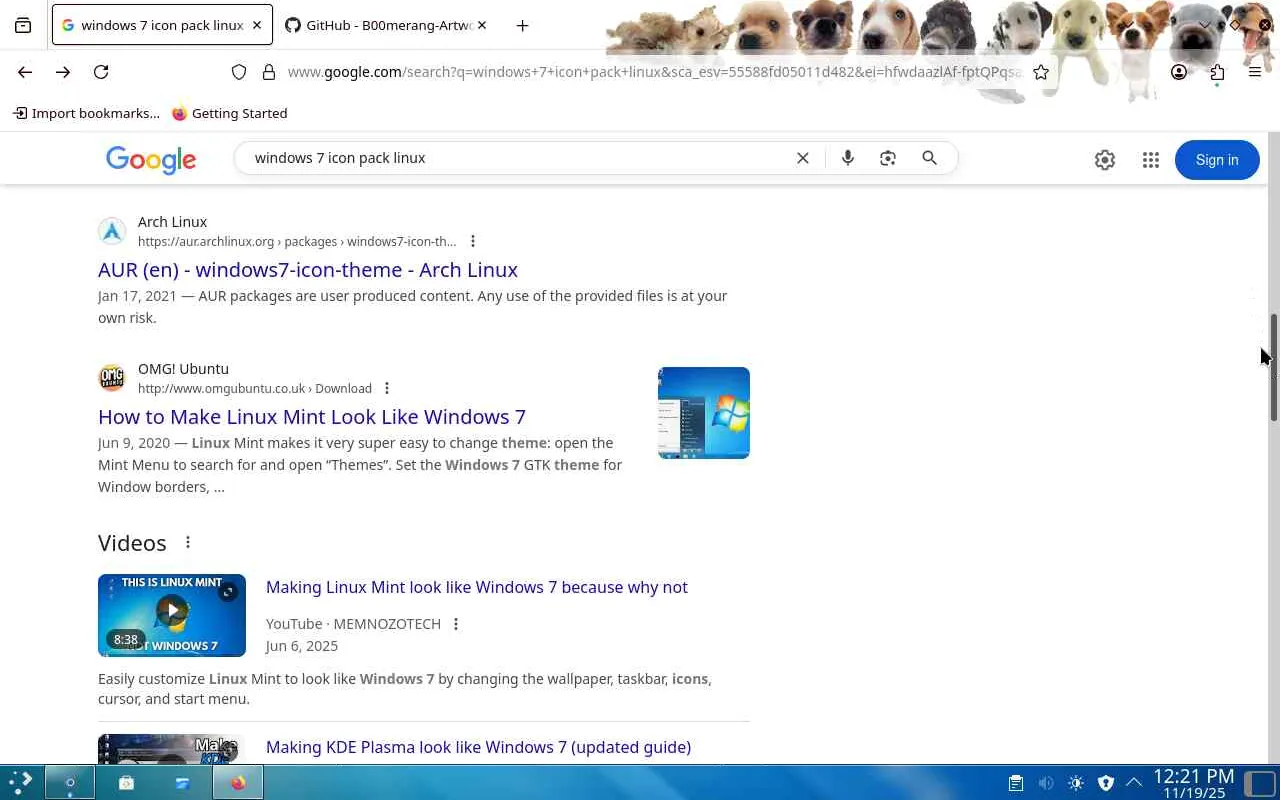Open more options for MEMNOZOTECH video

pos(456,624)
